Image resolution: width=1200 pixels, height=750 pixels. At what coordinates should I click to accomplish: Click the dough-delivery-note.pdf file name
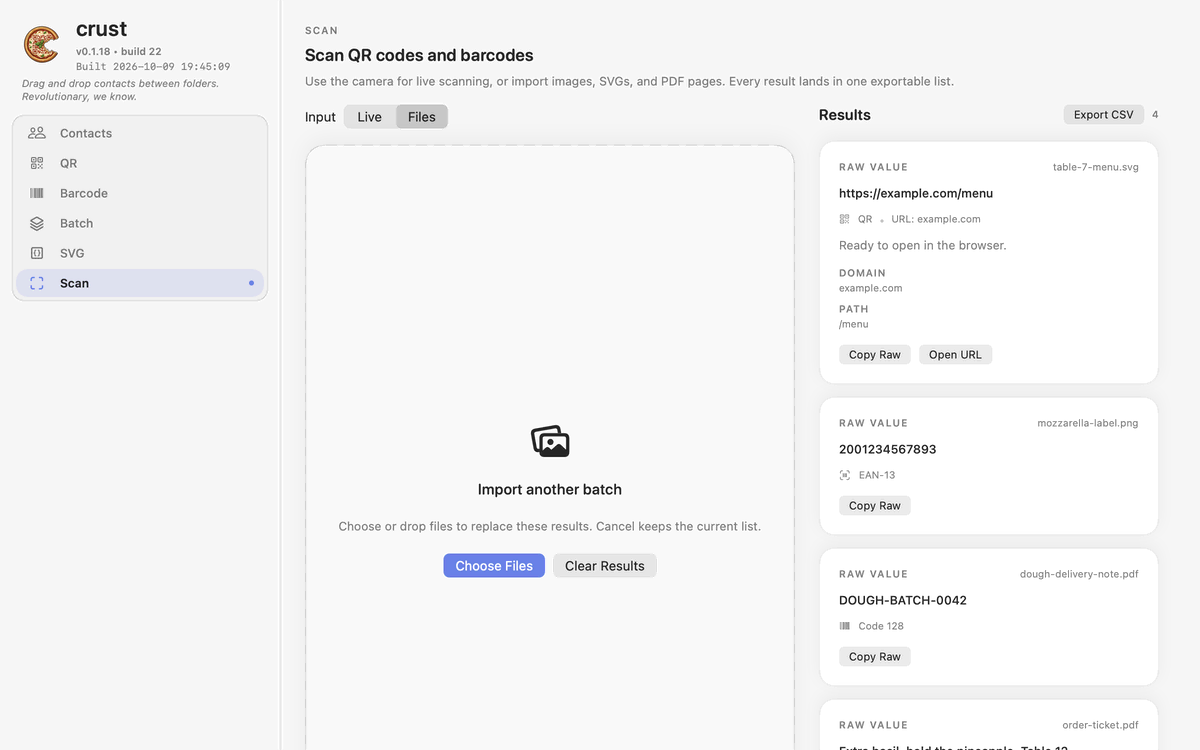pyautogui.click(x=1079, y=574)
